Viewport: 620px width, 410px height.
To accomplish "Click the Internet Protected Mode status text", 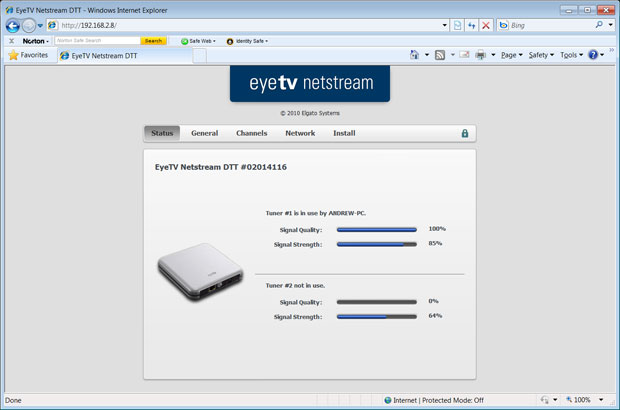I will (438, 400).
